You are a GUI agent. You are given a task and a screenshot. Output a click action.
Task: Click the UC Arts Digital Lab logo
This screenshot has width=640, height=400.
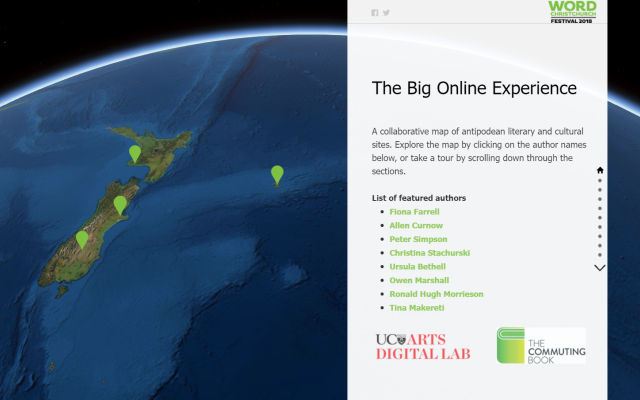click(x=423, y=347)
